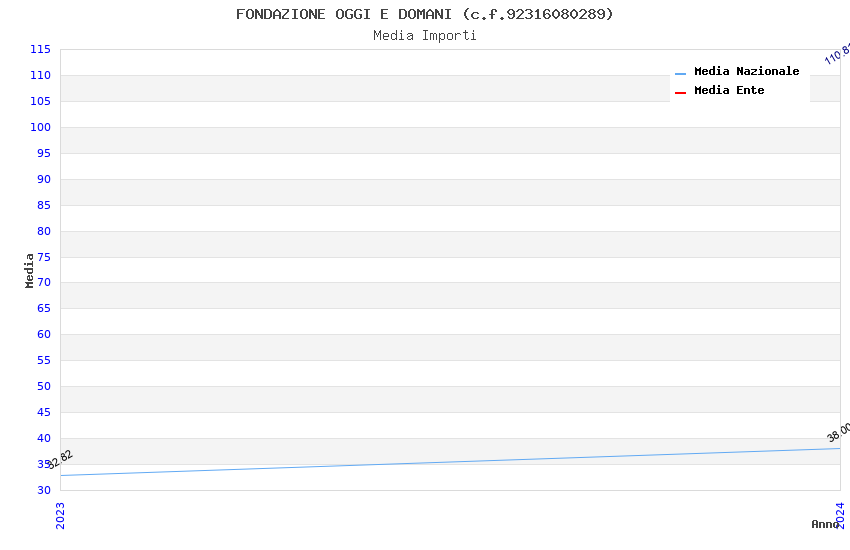Click the 110.81 data label at top right
This screenshot has width=850, height=550.
click(x=837, y=54)
